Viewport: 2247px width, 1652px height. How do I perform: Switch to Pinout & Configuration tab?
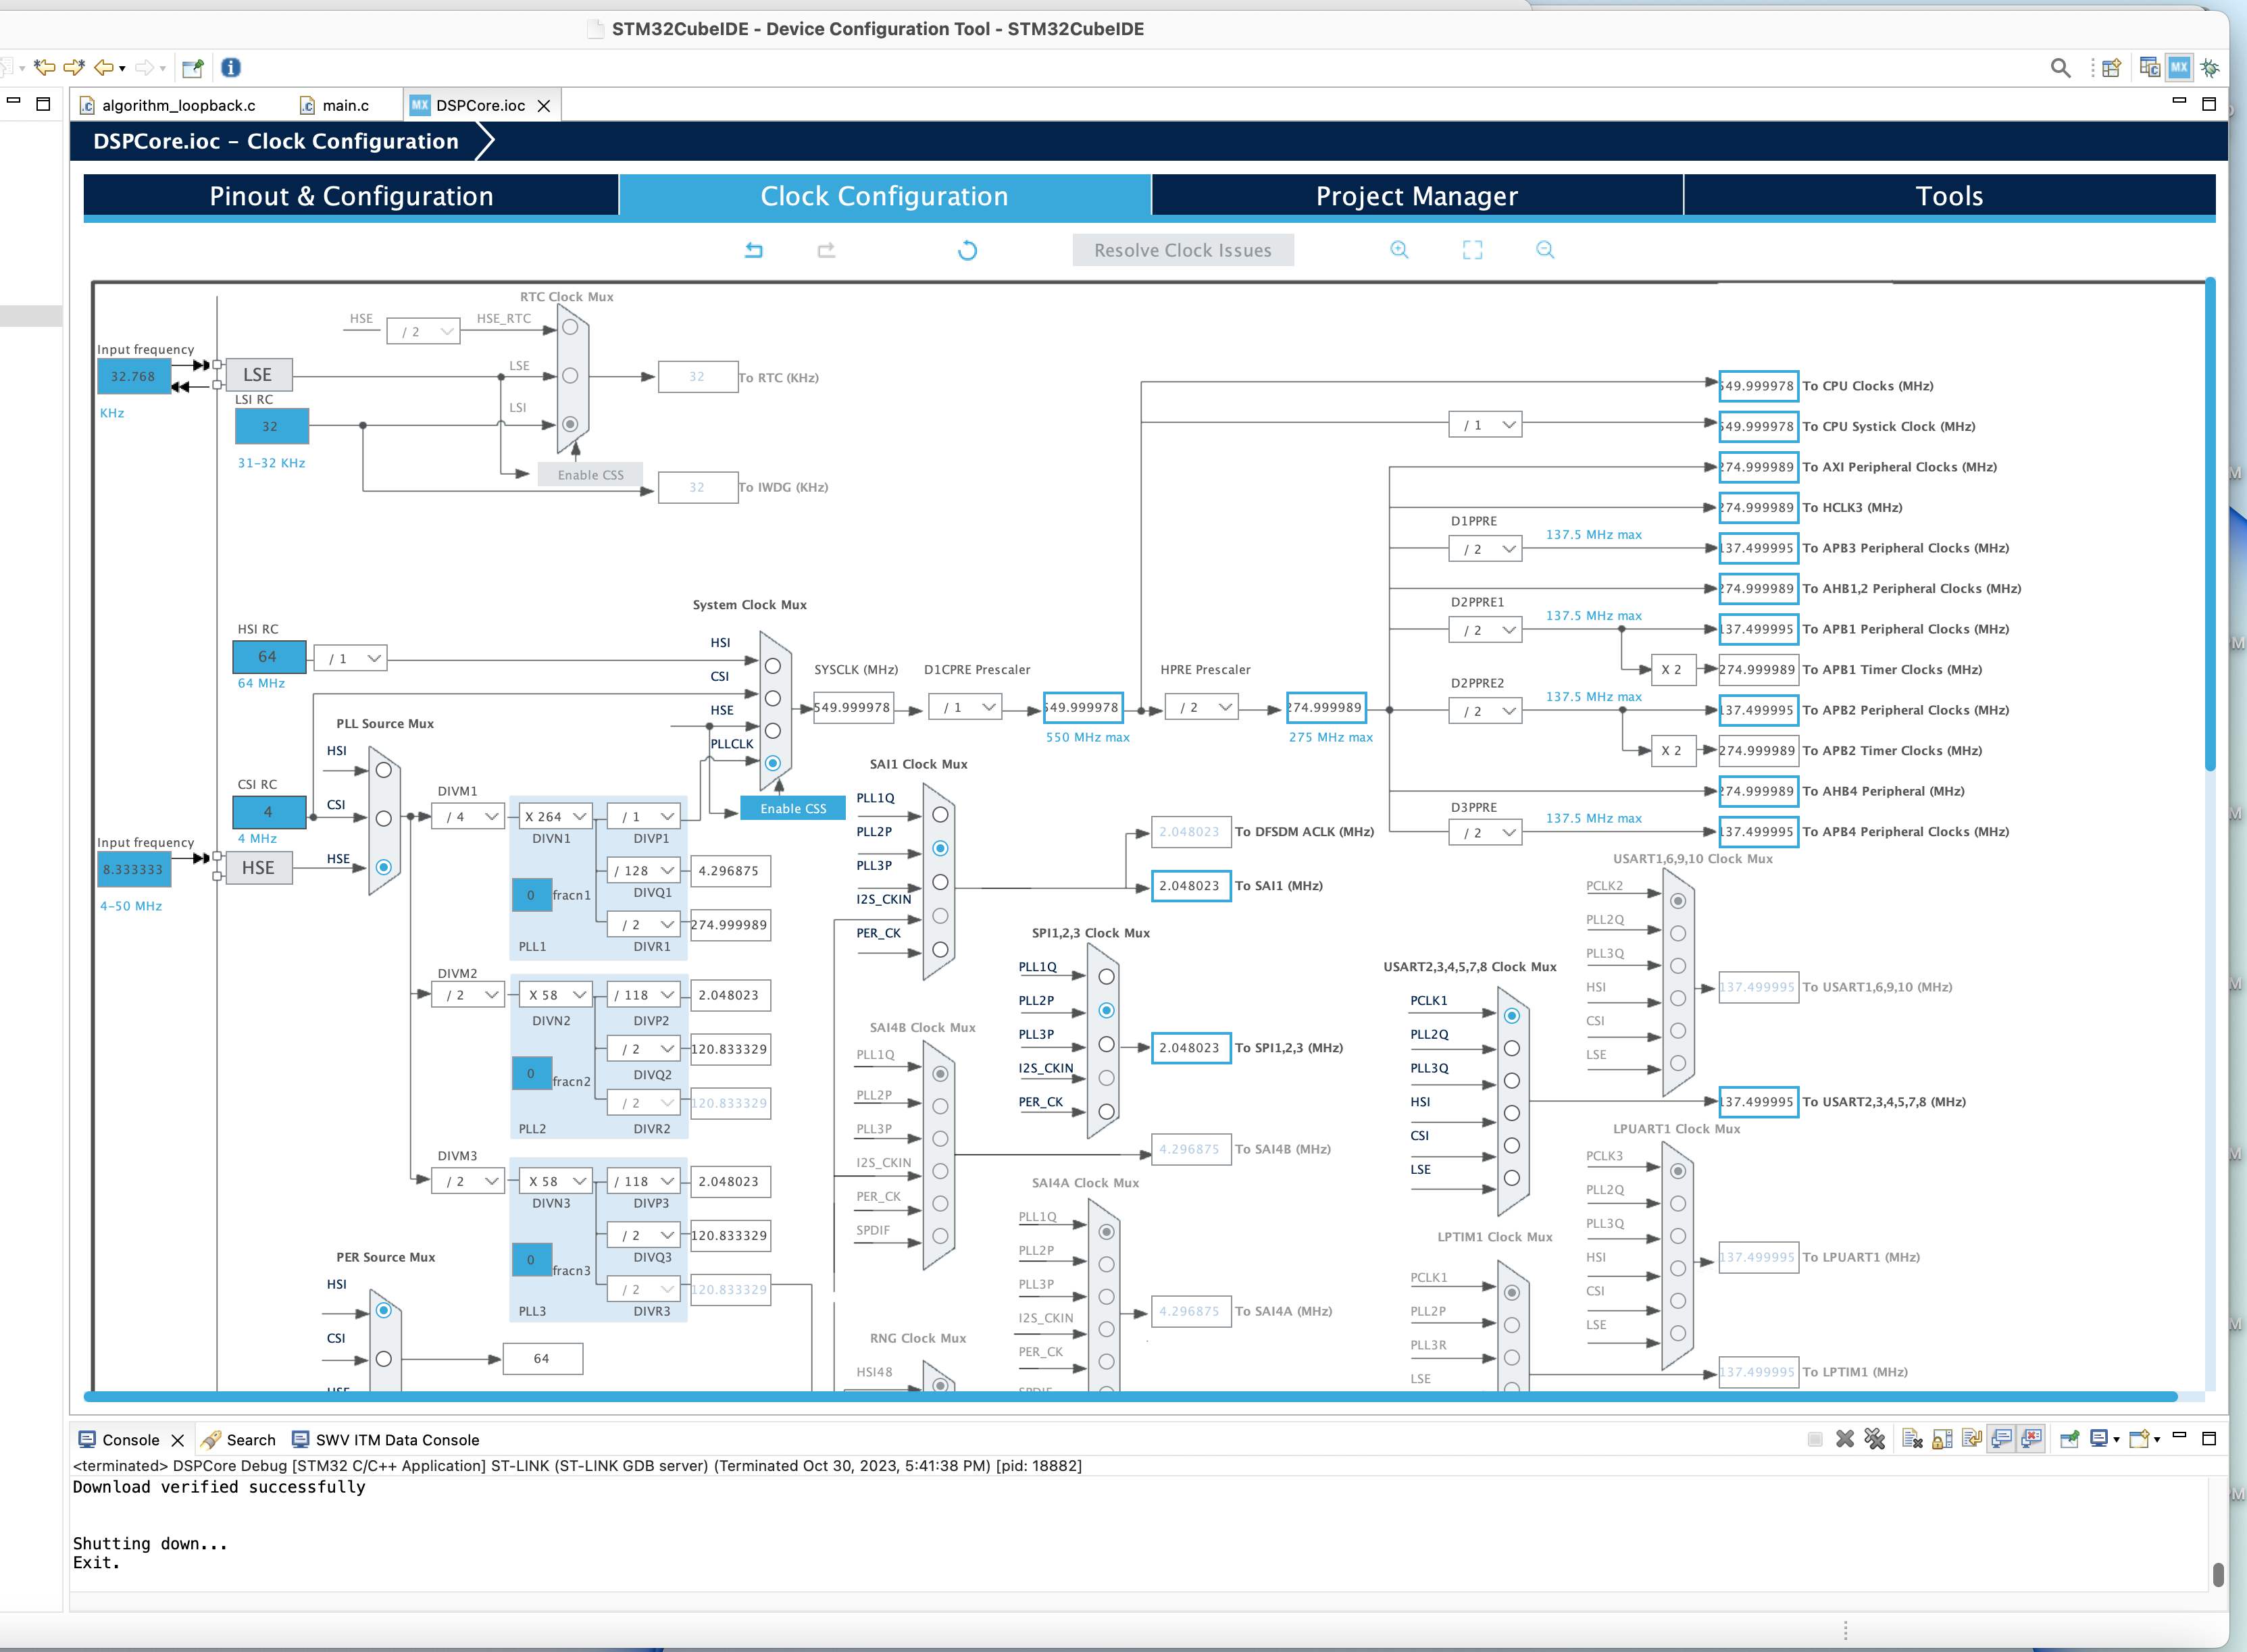pyautogui.click(x=351, y=196)
